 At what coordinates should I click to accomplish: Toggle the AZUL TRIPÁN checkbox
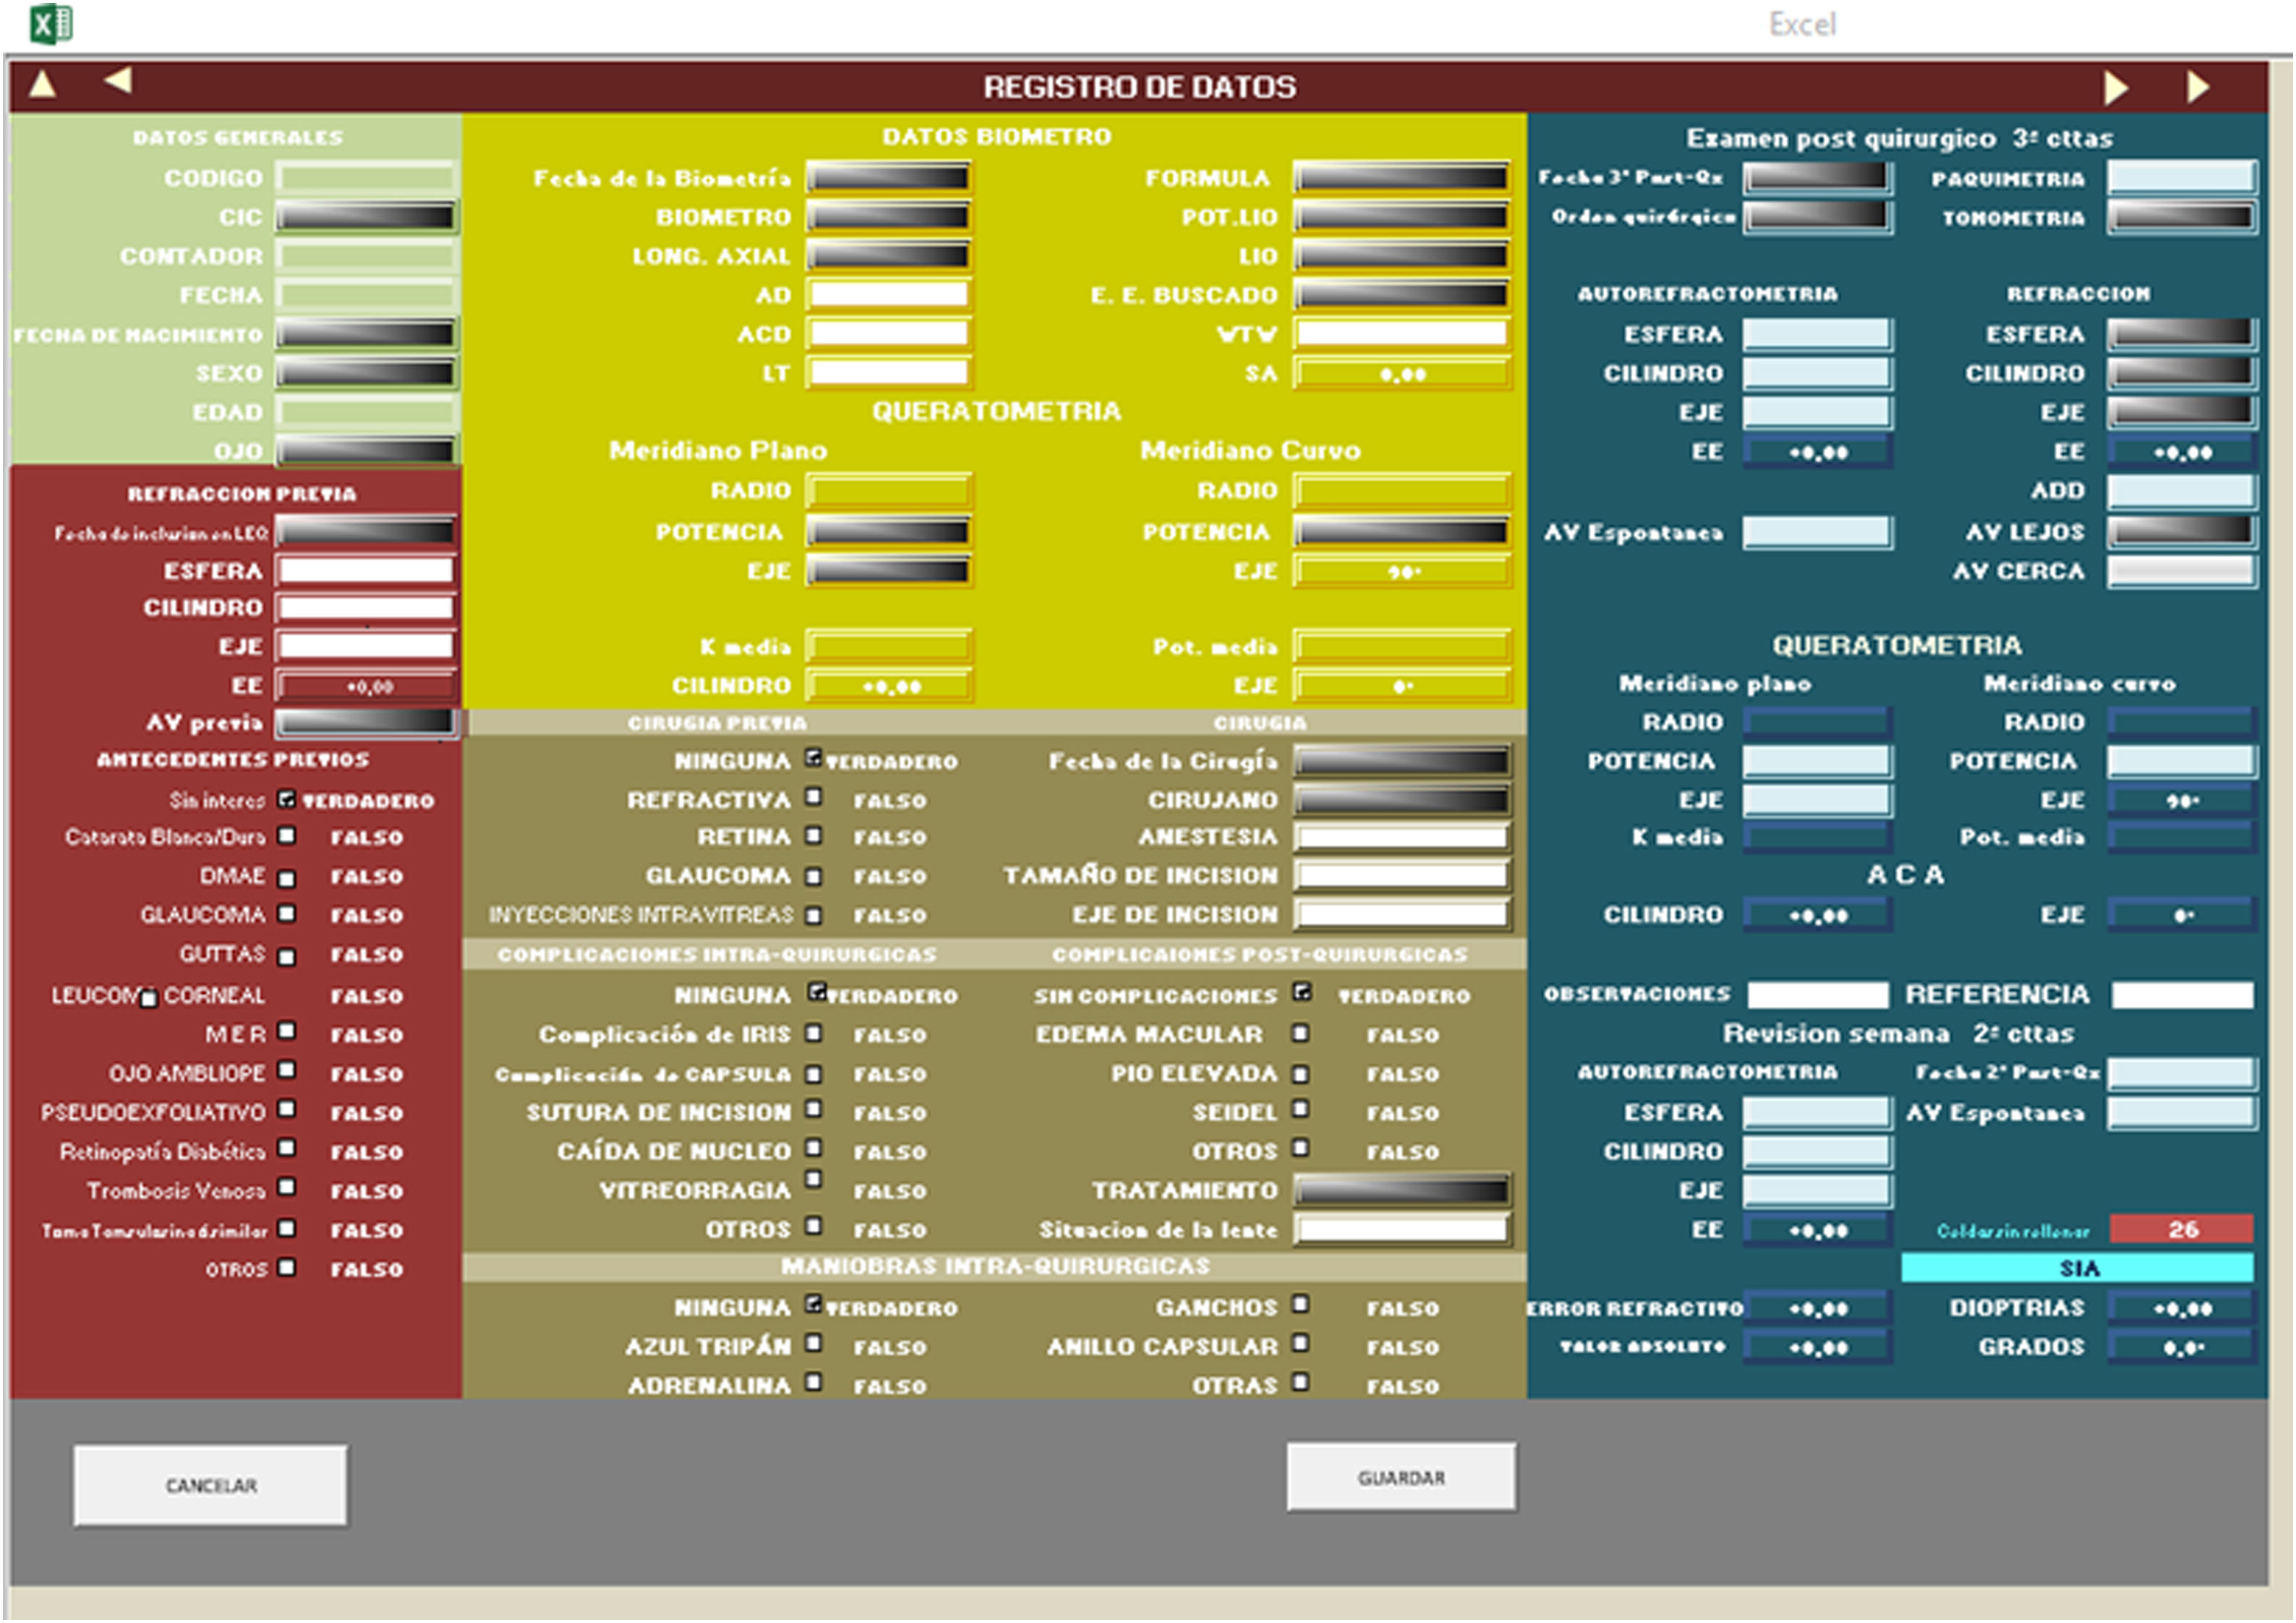814,1344
